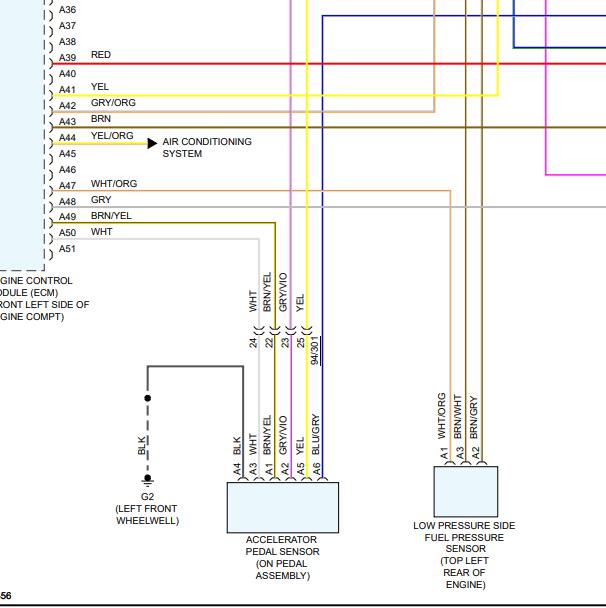Click the 'LOW PRESSURE SIDE' sensor caption

464,526
